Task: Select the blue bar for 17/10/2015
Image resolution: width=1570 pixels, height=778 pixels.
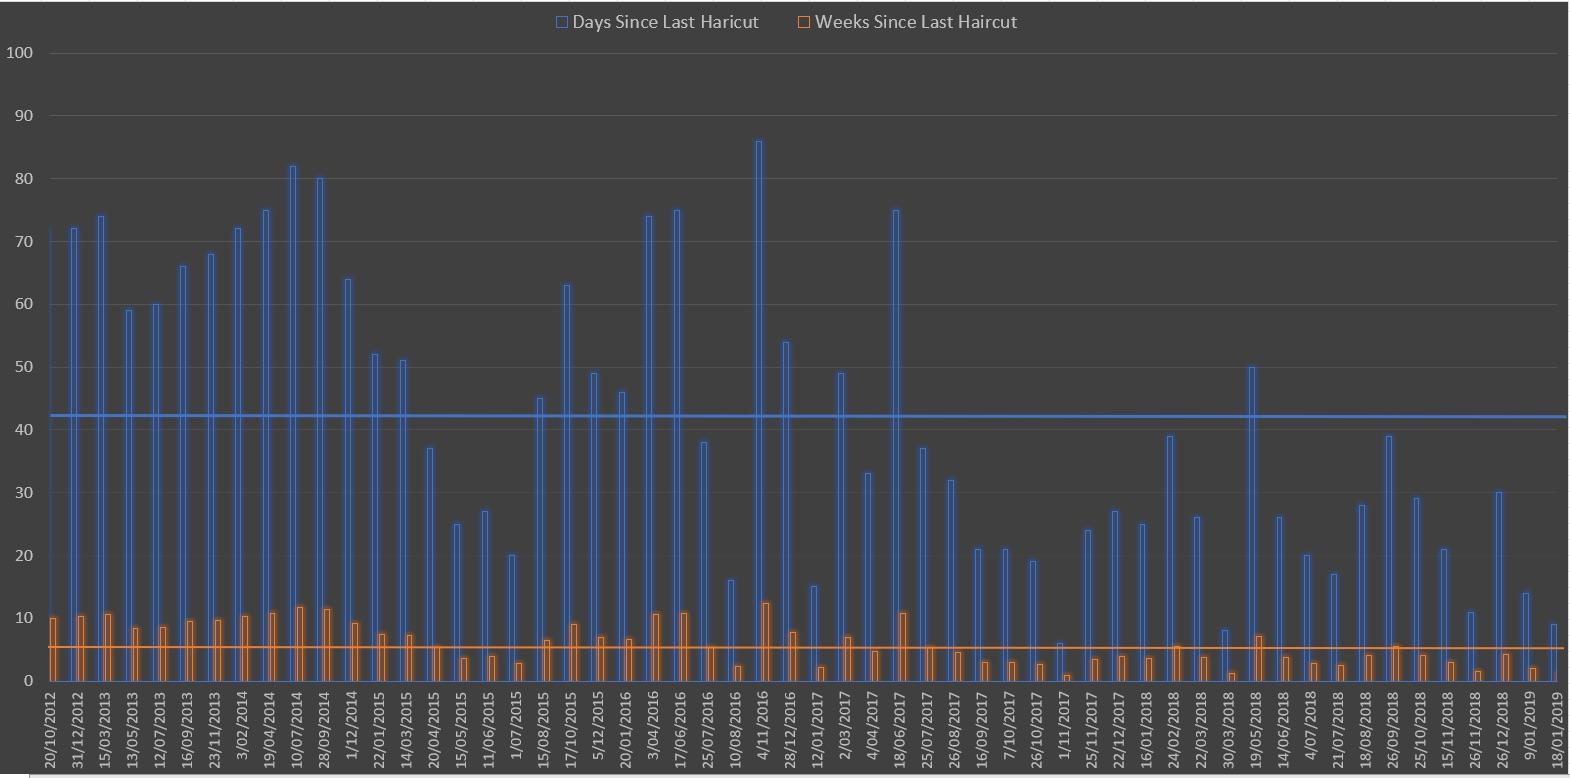Action: click(567, 482)
